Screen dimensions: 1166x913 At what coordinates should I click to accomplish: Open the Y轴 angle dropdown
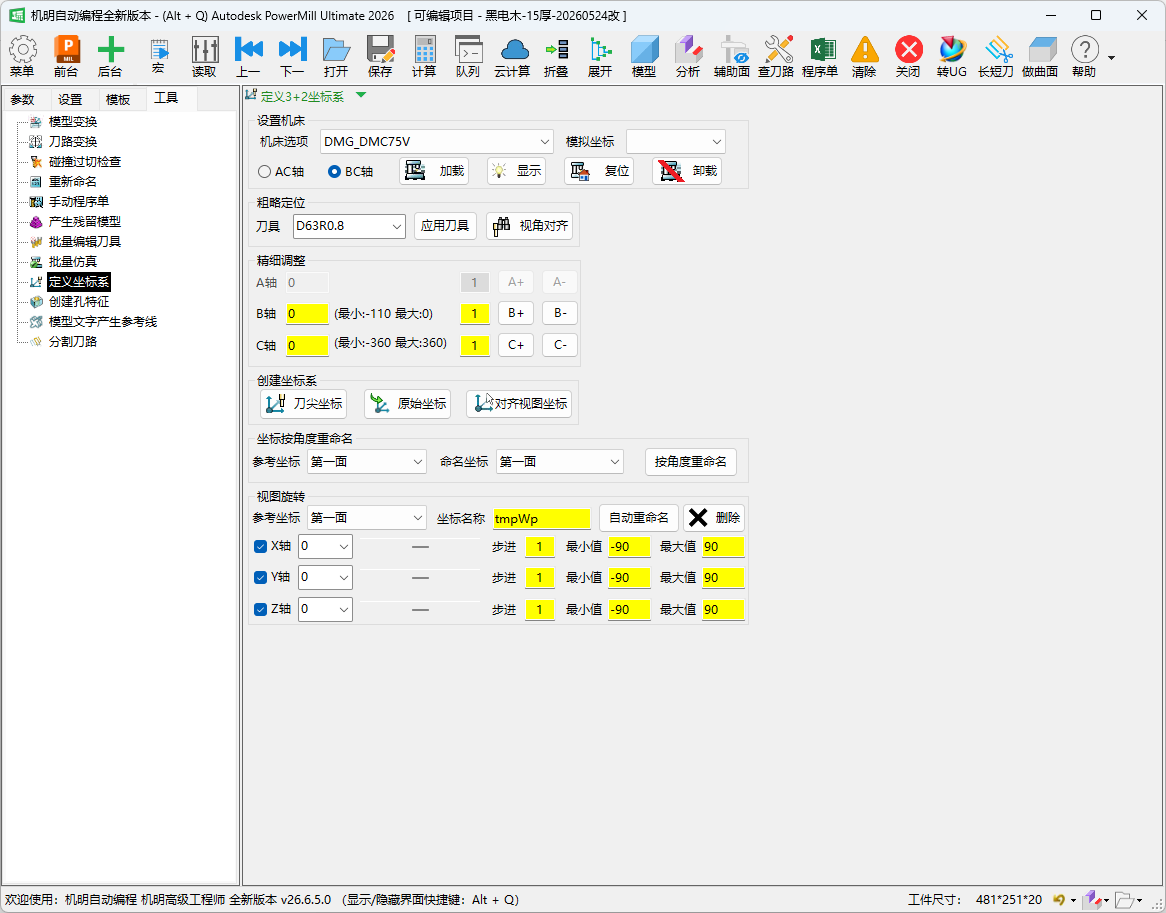[325, 578]
